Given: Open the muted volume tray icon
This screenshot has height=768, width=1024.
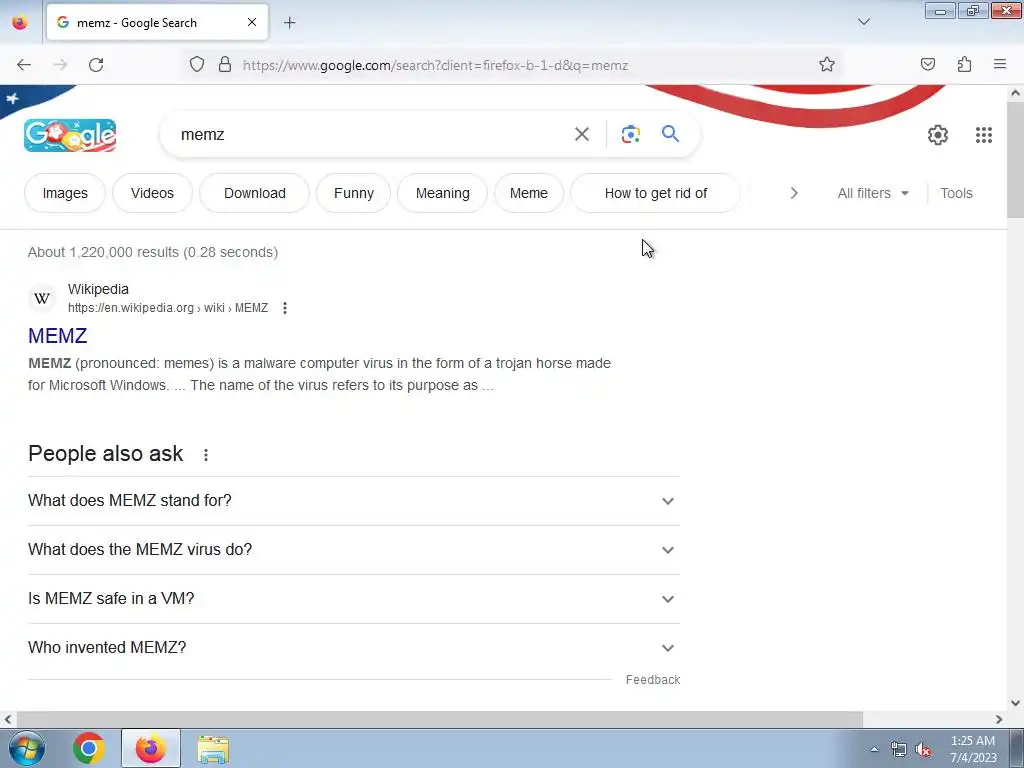Looking at the screenshot, I should click(923, 749).
